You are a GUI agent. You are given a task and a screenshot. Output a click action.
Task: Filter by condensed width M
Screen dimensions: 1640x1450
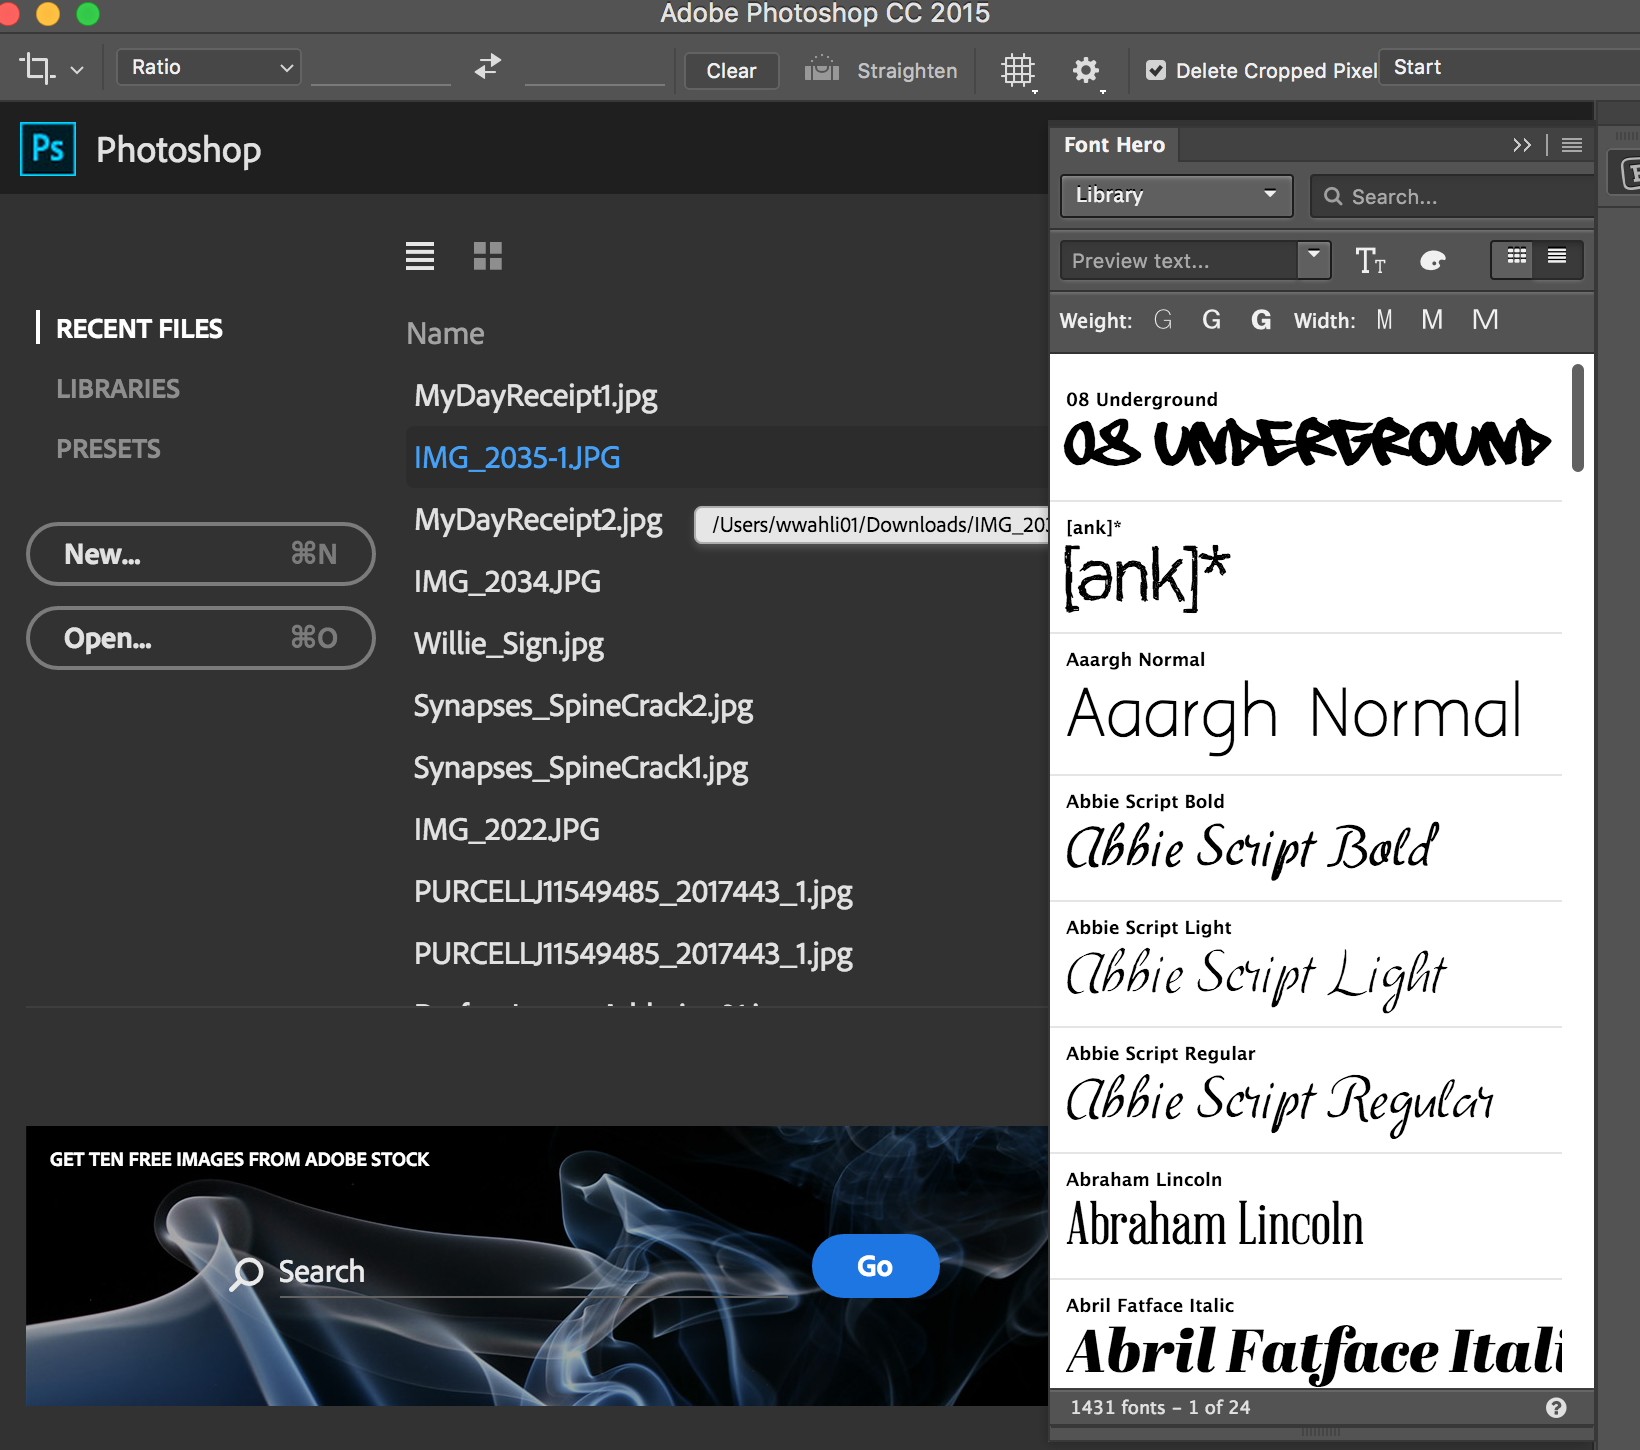pos(1384,320)
